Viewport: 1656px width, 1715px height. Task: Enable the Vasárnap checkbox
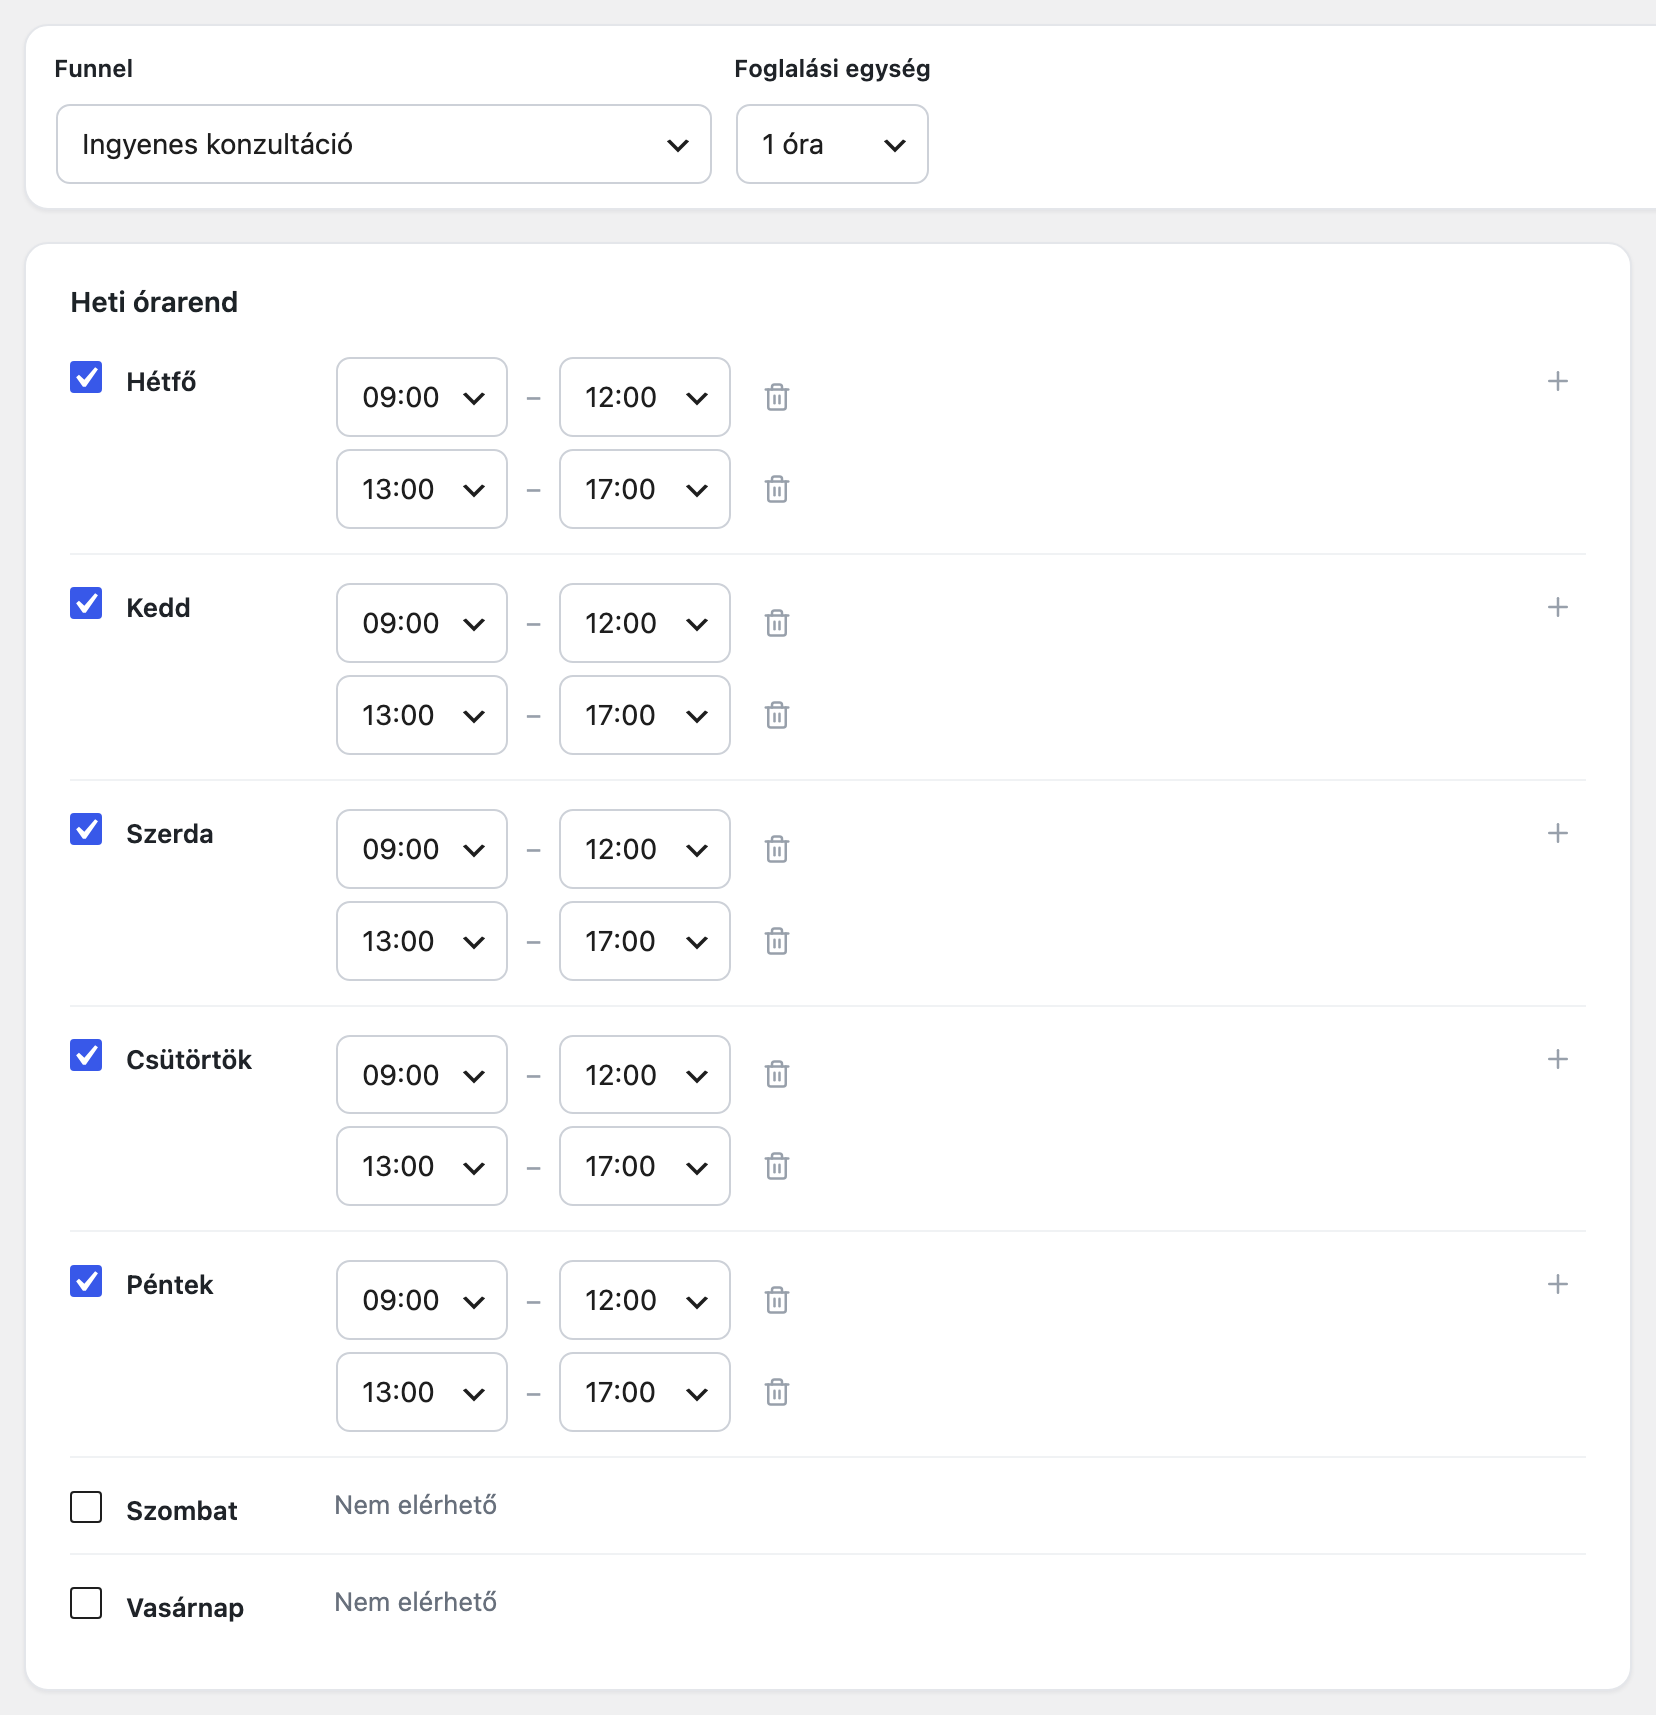[x=86, y=1603]
